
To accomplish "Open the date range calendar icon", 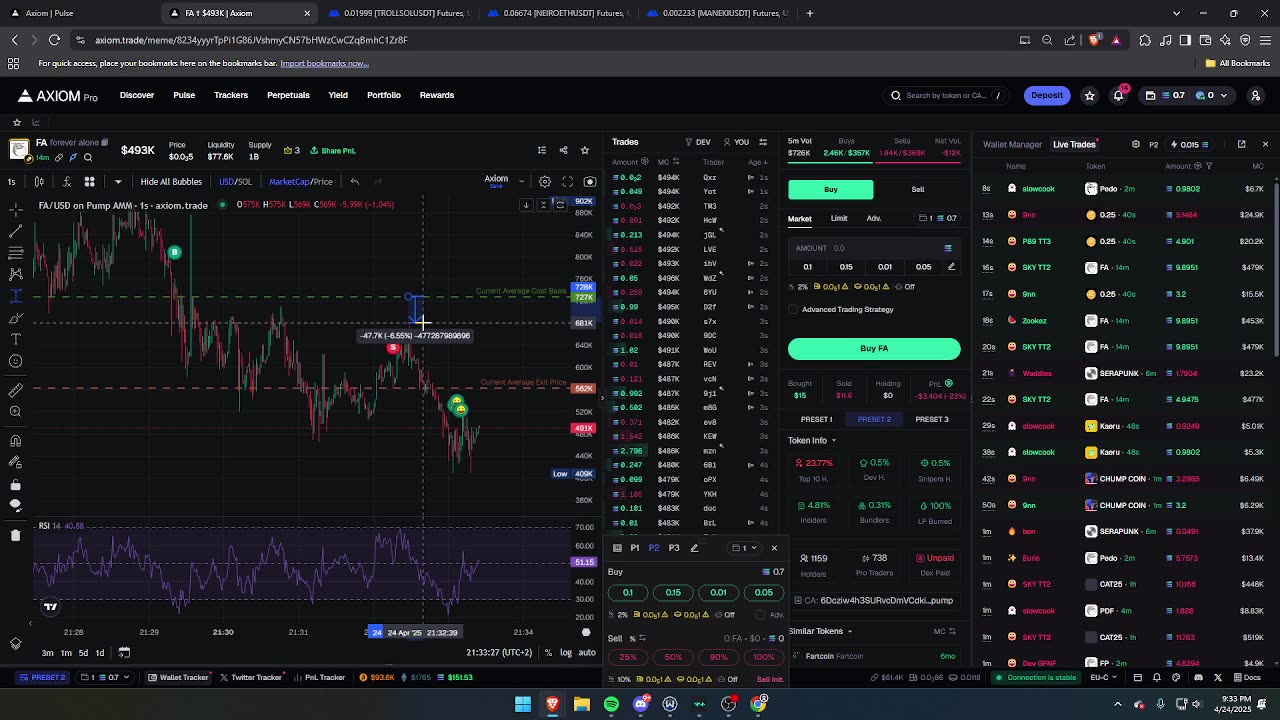I will tap(124, 653).
